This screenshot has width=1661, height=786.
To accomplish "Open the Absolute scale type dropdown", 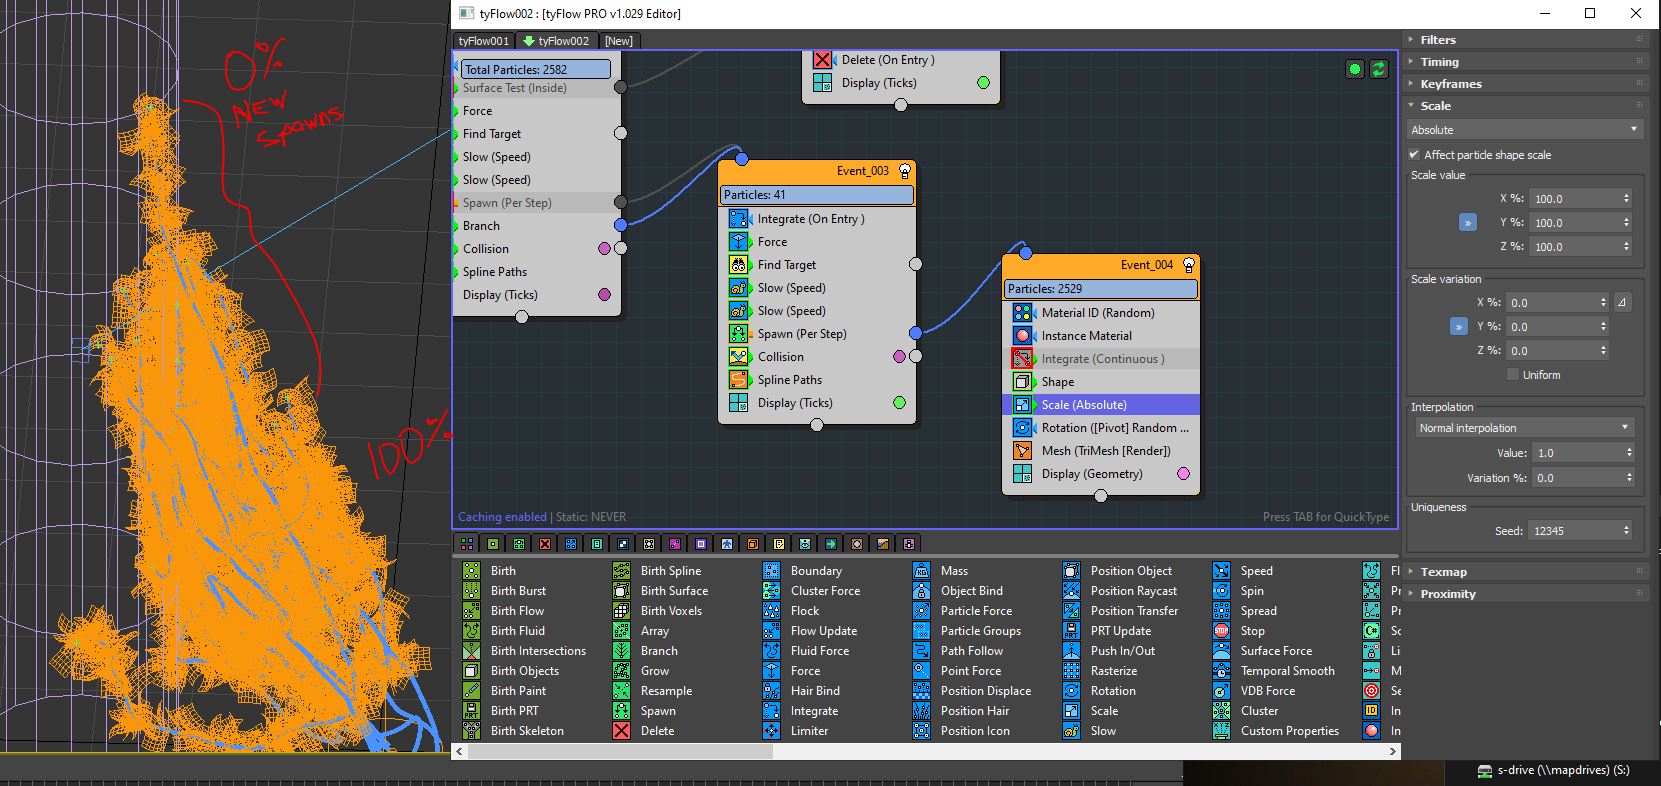I will point(1525,130).
